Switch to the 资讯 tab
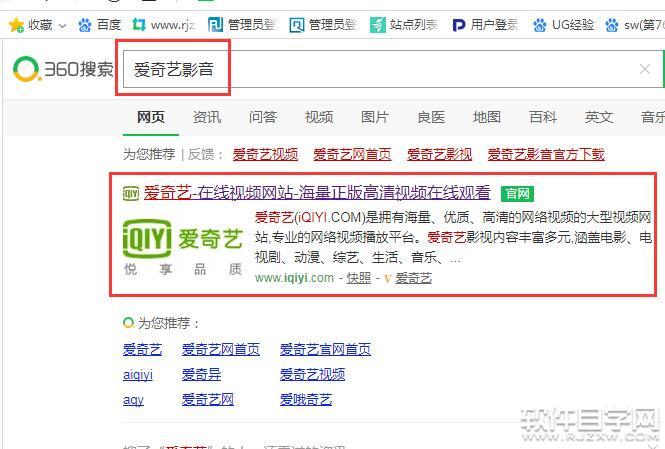Image resolution: width=665 pixels, height=449 pixels. pyautogui.click(x=207, y=117)
